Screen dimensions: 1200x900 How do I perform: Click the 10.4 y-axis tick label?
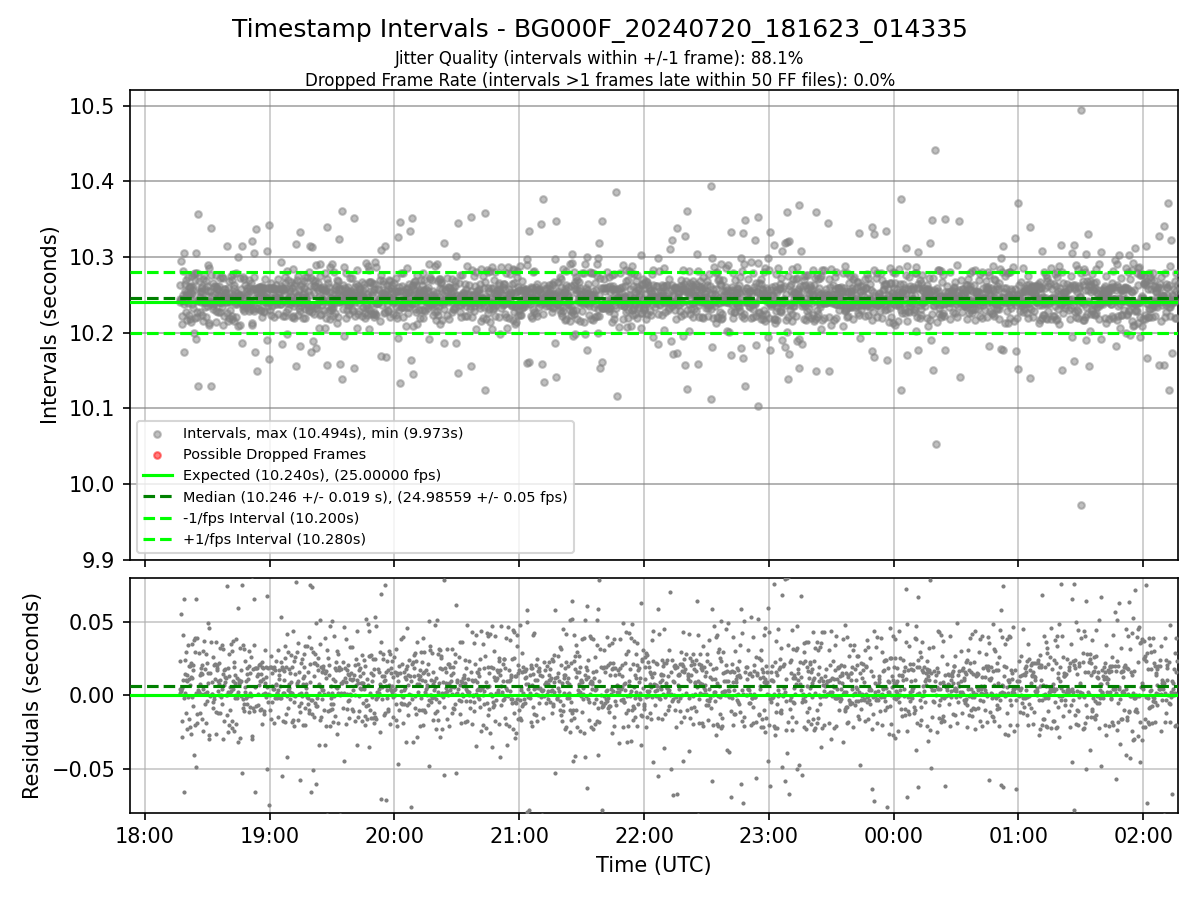click(x=92, y=182)
